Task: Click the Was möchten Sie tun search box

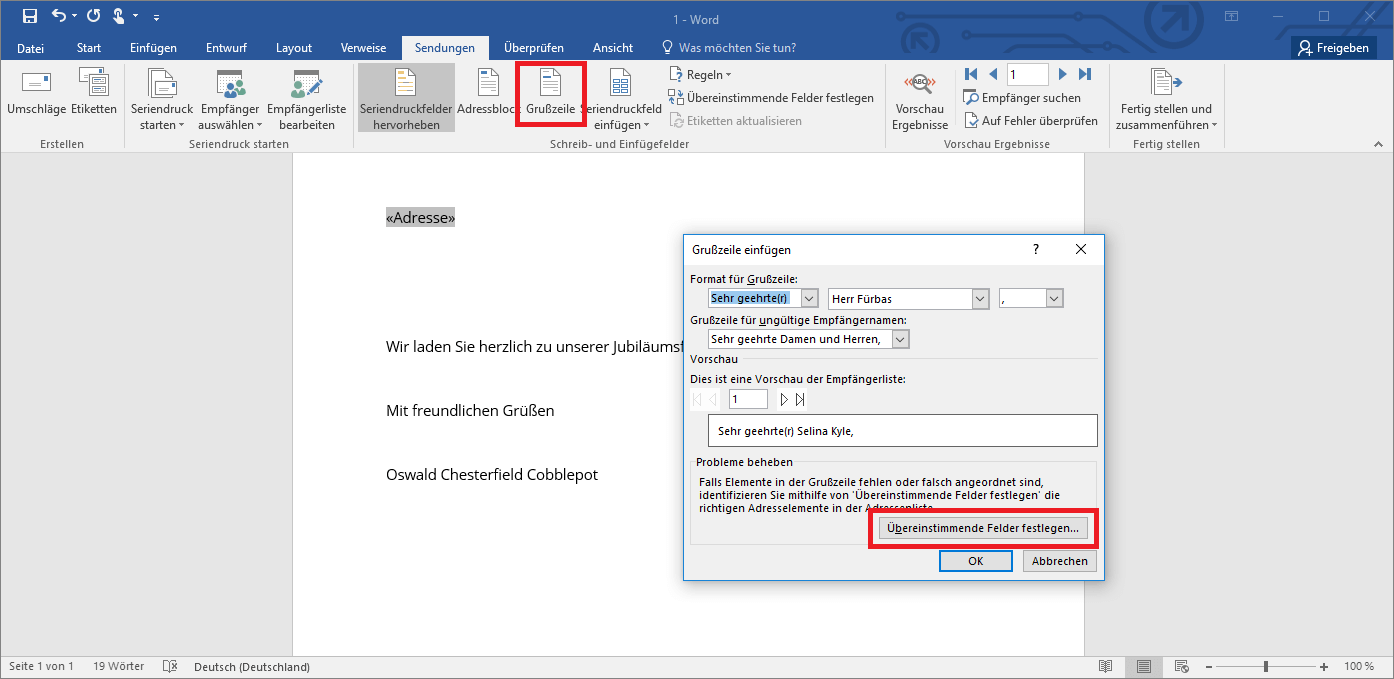Action: [729, 48]
